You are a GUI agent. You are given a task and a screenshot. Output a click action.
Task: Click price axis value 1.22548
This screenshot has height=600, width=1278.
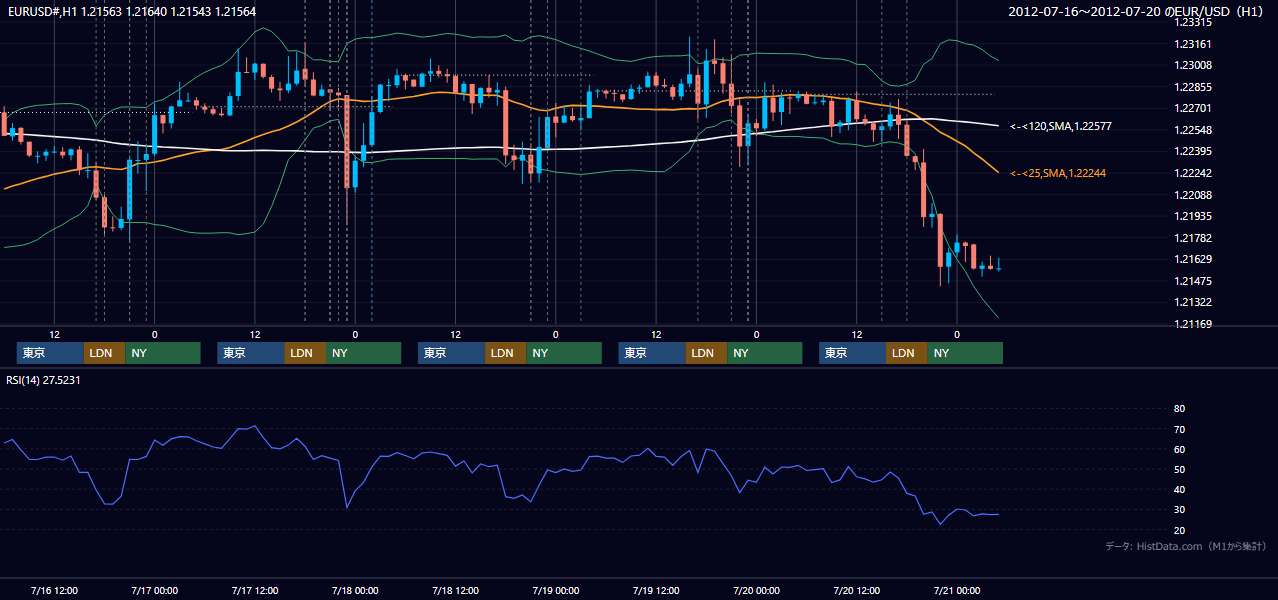point(1193,130)
